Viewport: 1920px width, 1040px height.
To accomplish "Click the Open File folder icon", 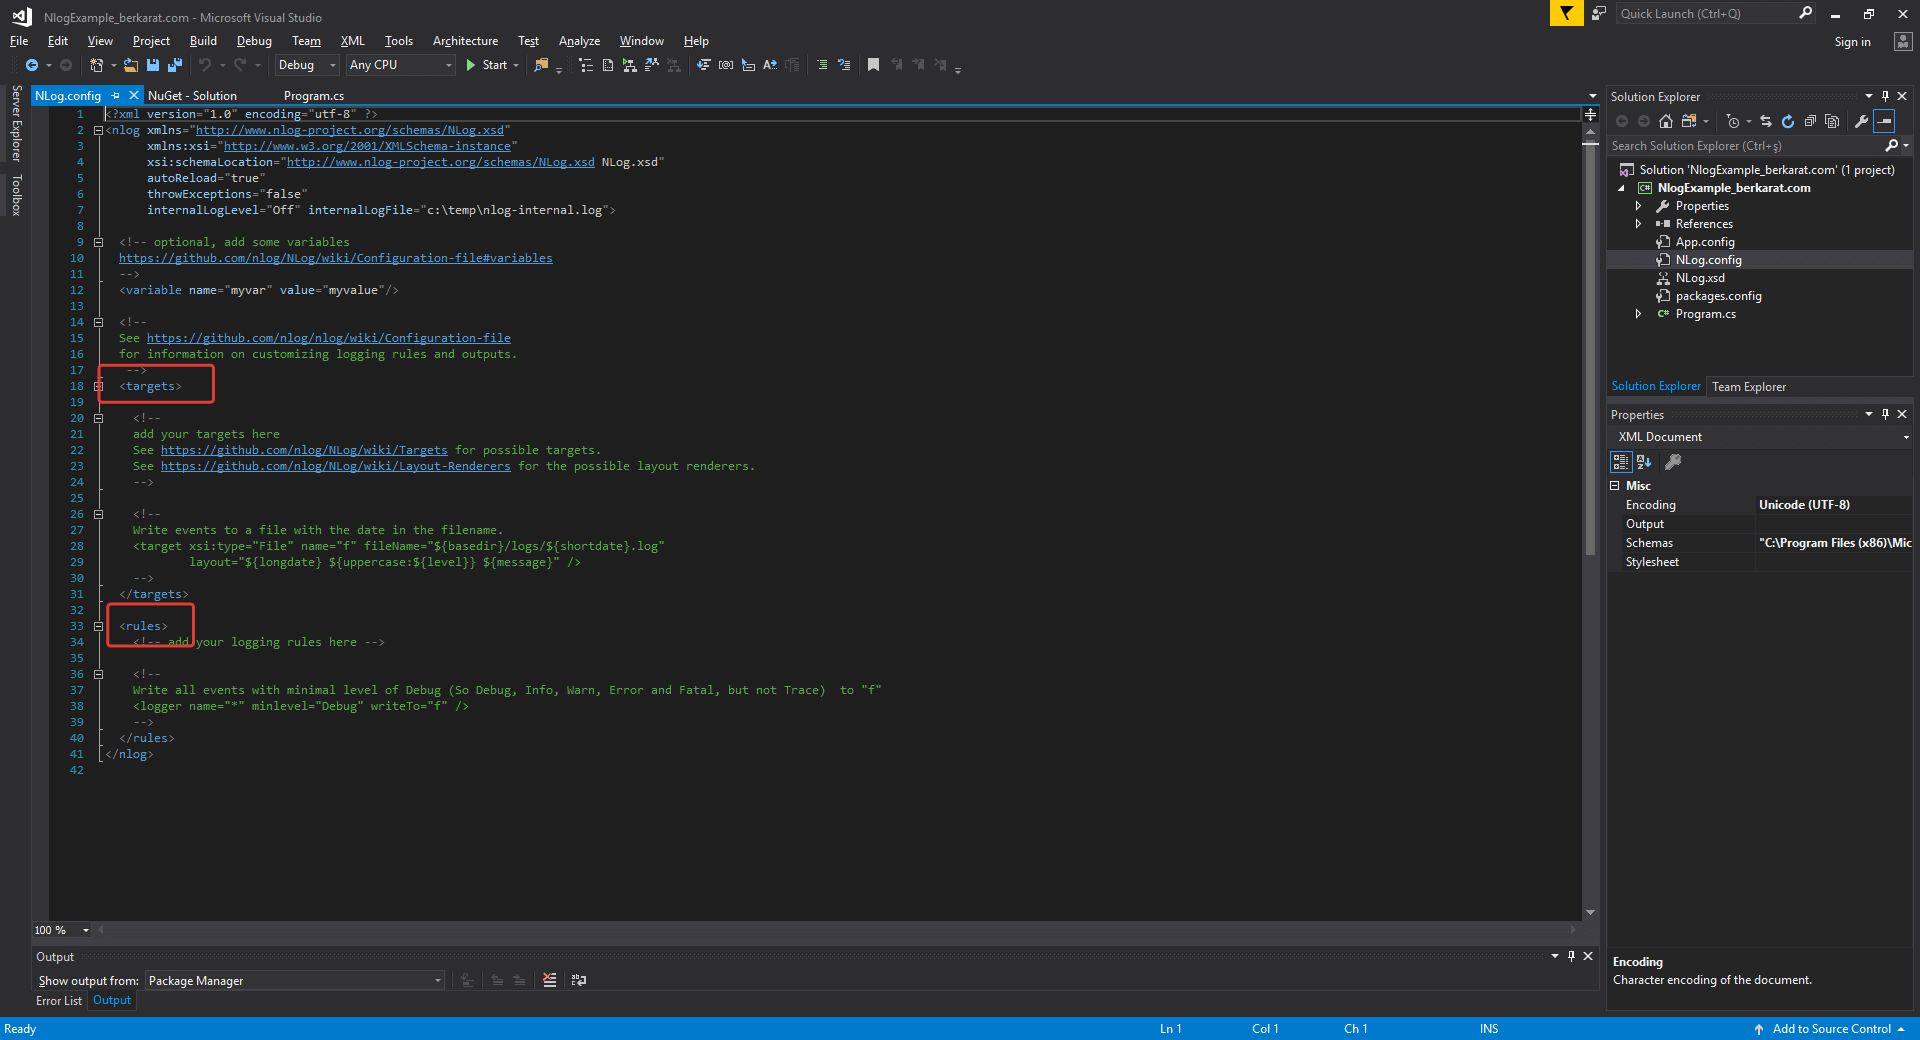I will (x=130, y=65).
